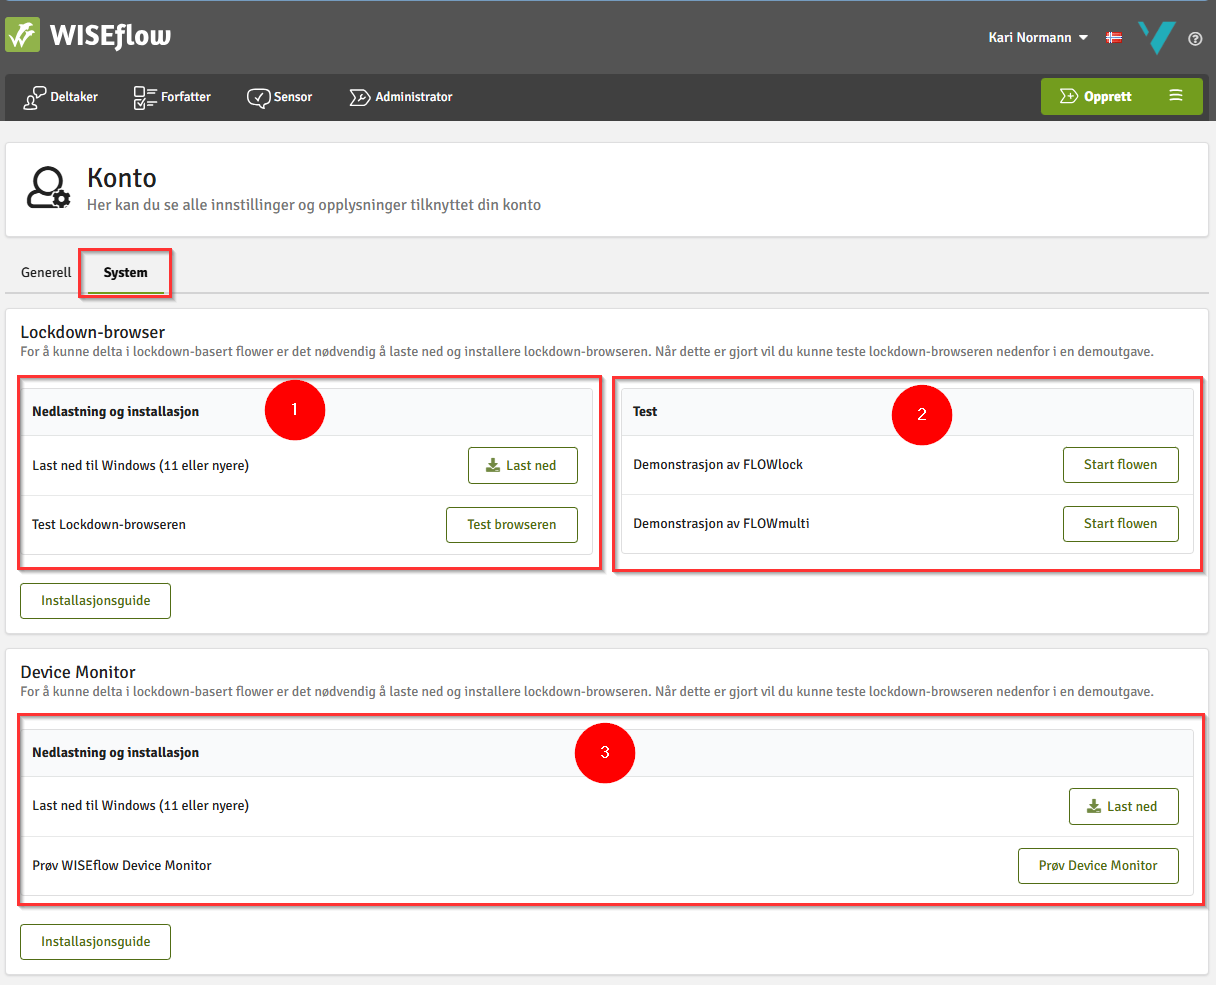Click the Konto user settings icon
Screen dimensions: 1216x985
48,188
